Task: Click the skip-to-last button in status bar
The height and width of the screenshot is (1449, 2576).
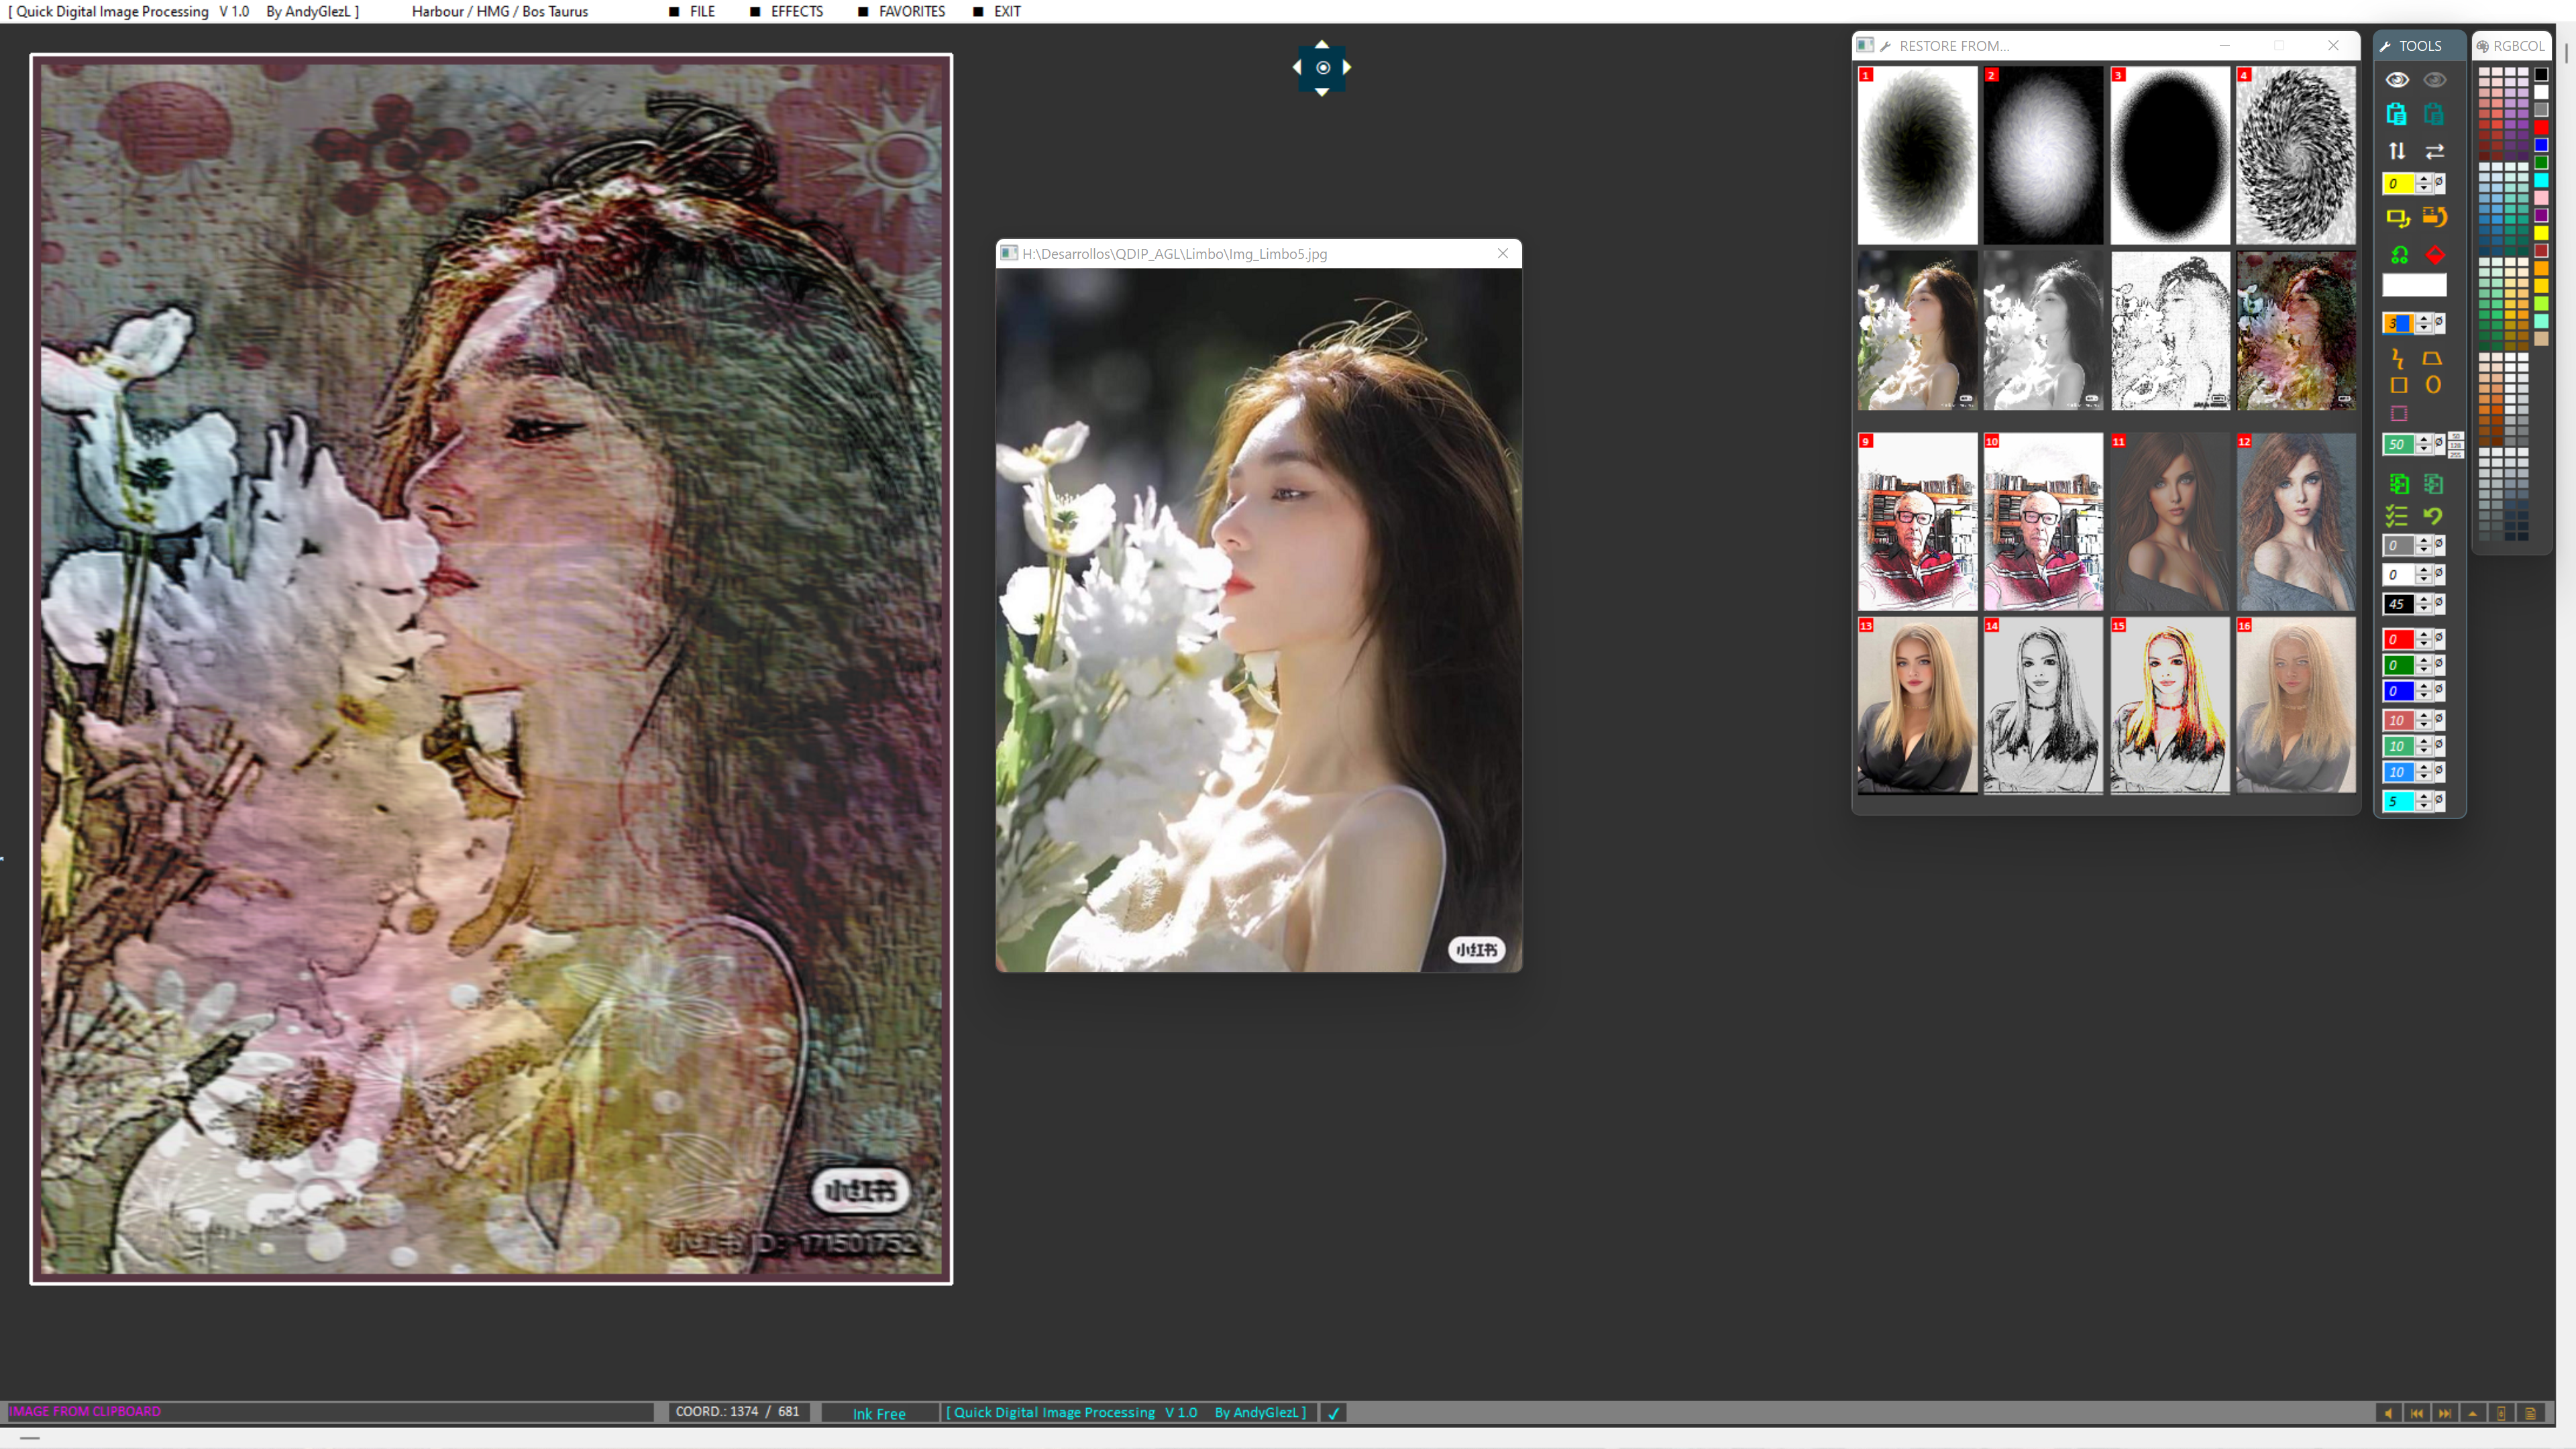Action: click(x=2445, y=1413)
